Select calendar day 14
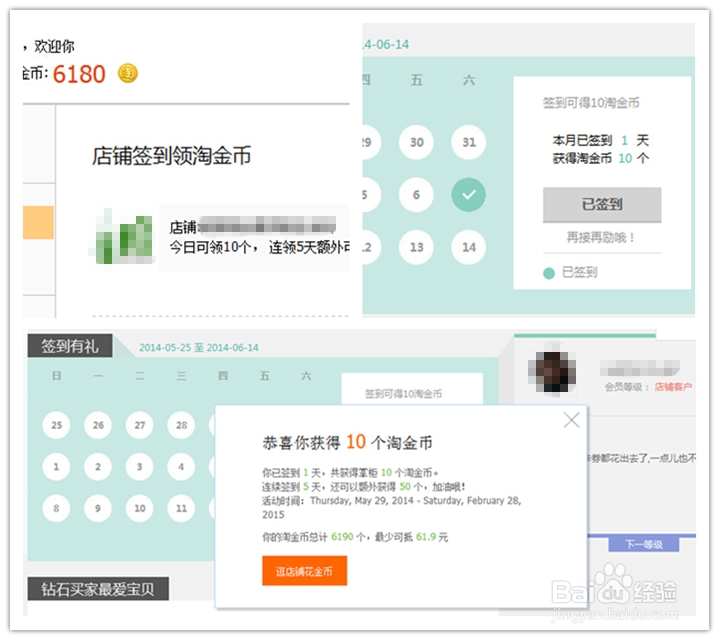 pyautogui.click(x=469, y=248)
